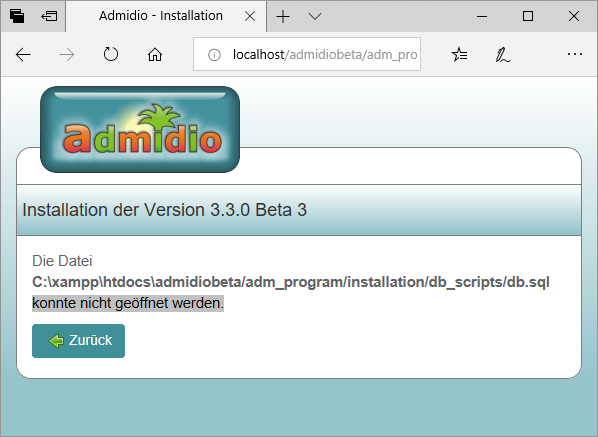Click the Zurück button
Viewport: 598px width, 437px height.
[x=78, y=341]
